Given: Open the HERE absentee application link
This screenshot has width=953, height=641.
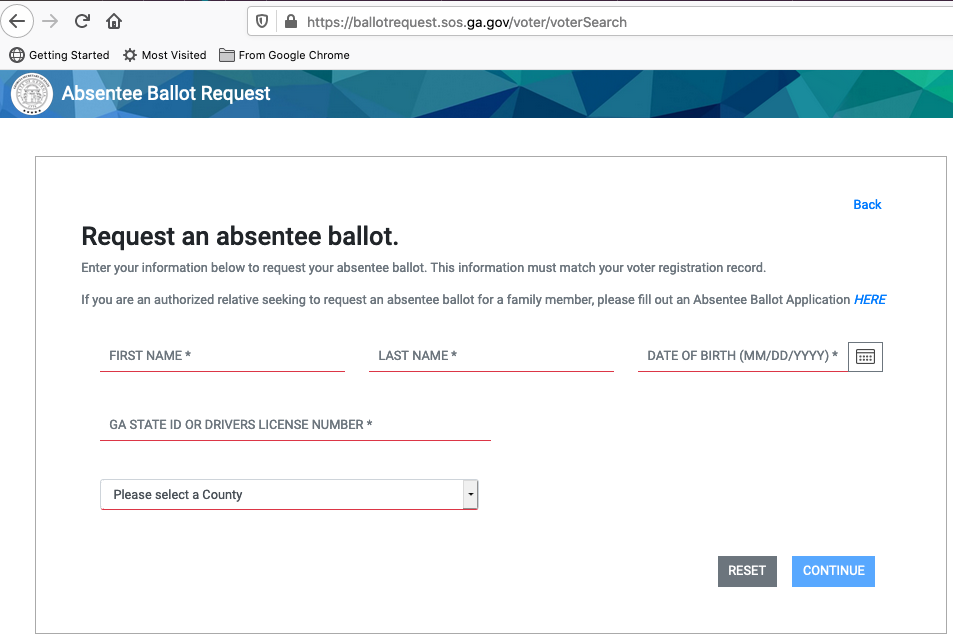Looking at the screenshot, I should coord(869,299).
